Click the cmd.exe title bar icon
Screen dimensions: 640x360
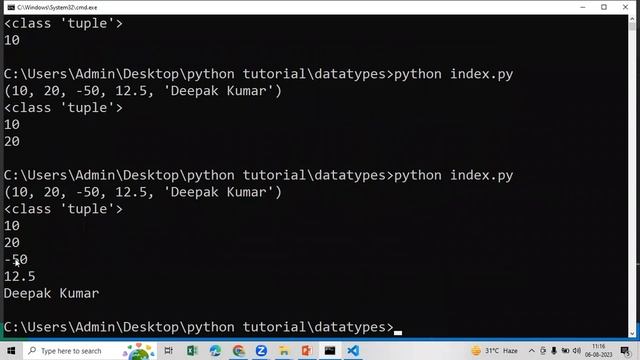click(11, 7)
